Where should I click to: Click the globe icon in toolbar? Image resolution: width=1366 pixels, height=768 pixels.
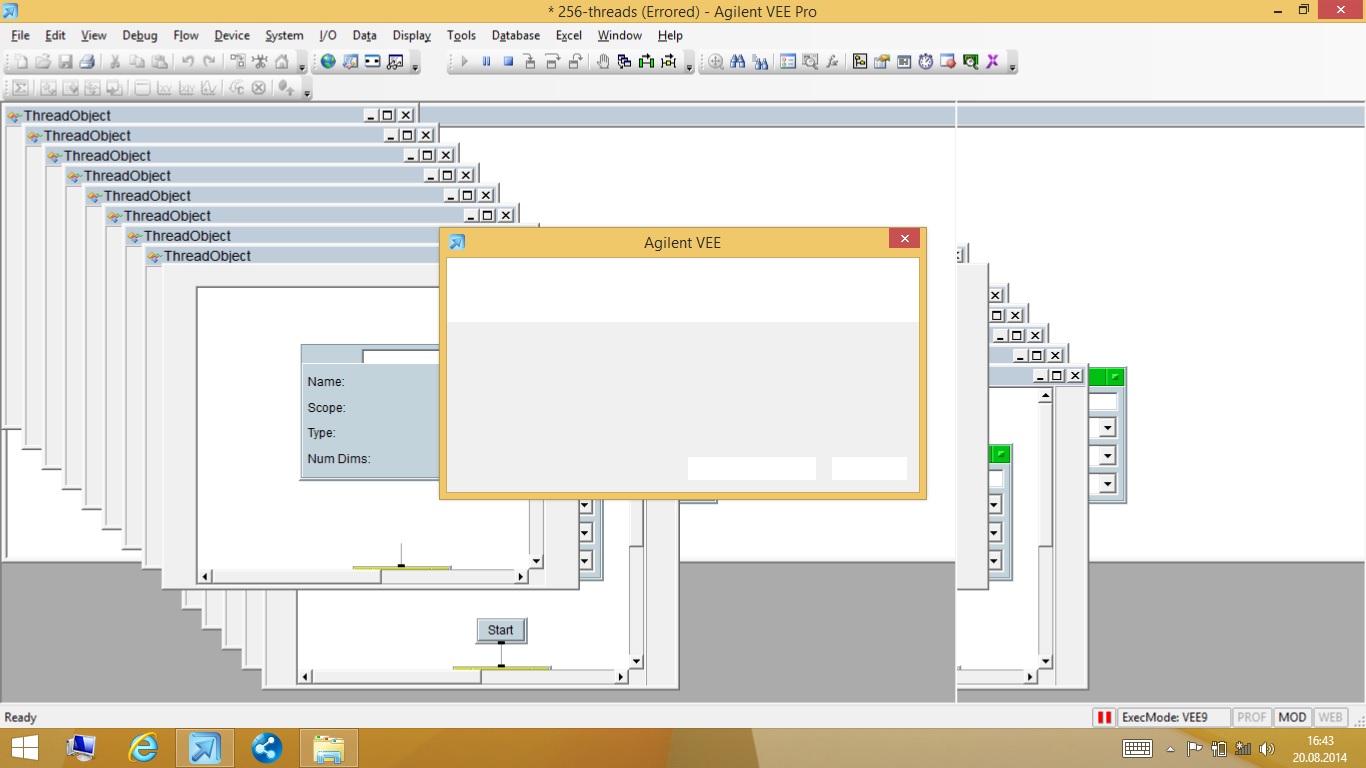coord(328,62)
